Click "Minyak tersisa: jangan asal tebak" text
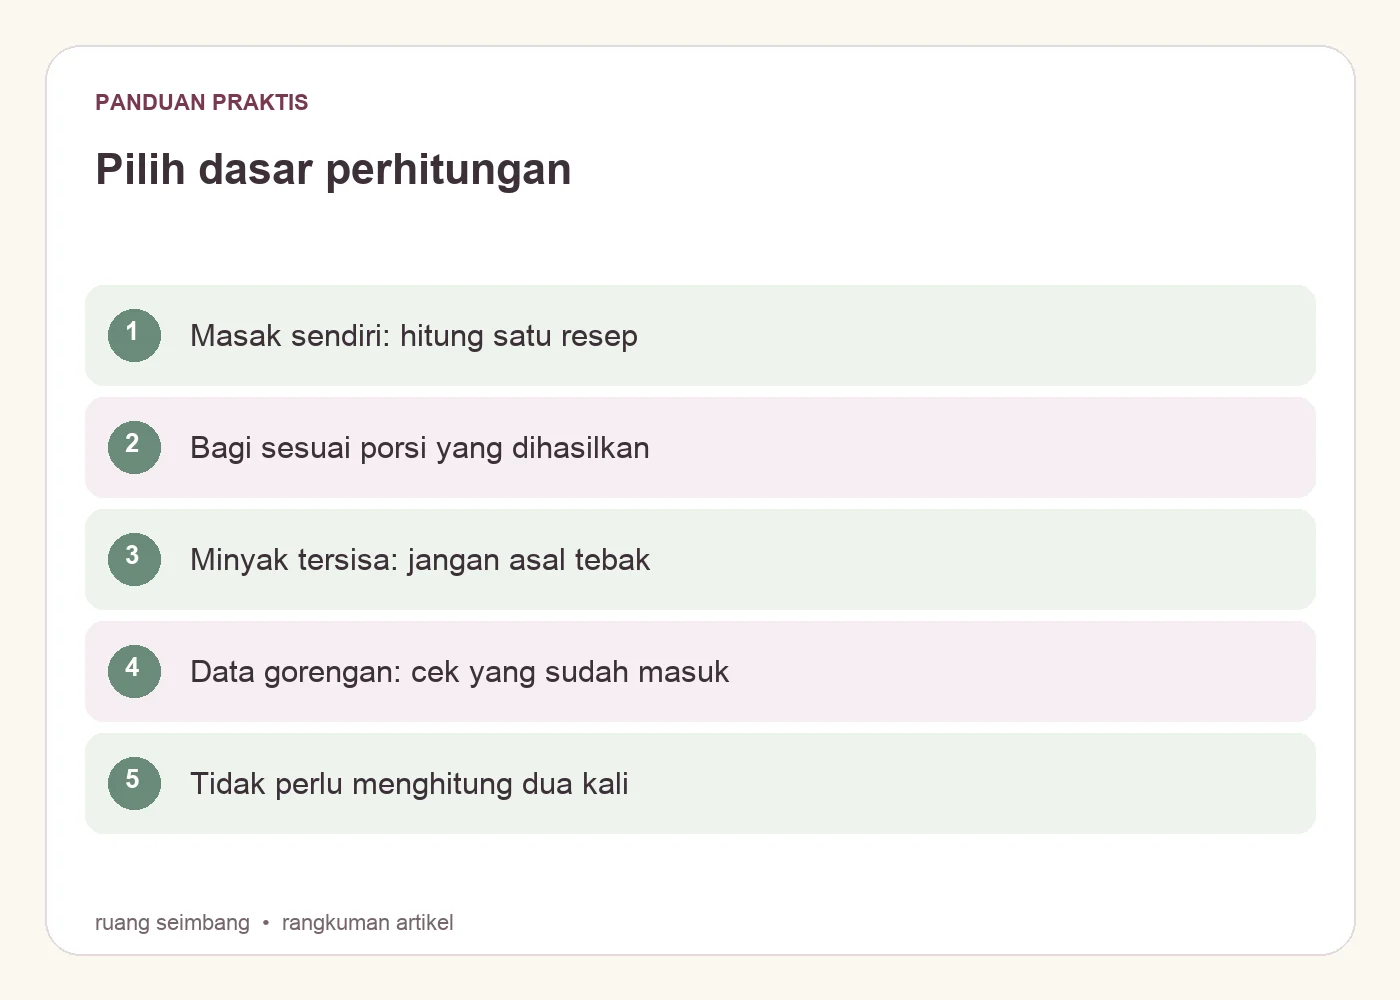 click(x=420, y=560)
